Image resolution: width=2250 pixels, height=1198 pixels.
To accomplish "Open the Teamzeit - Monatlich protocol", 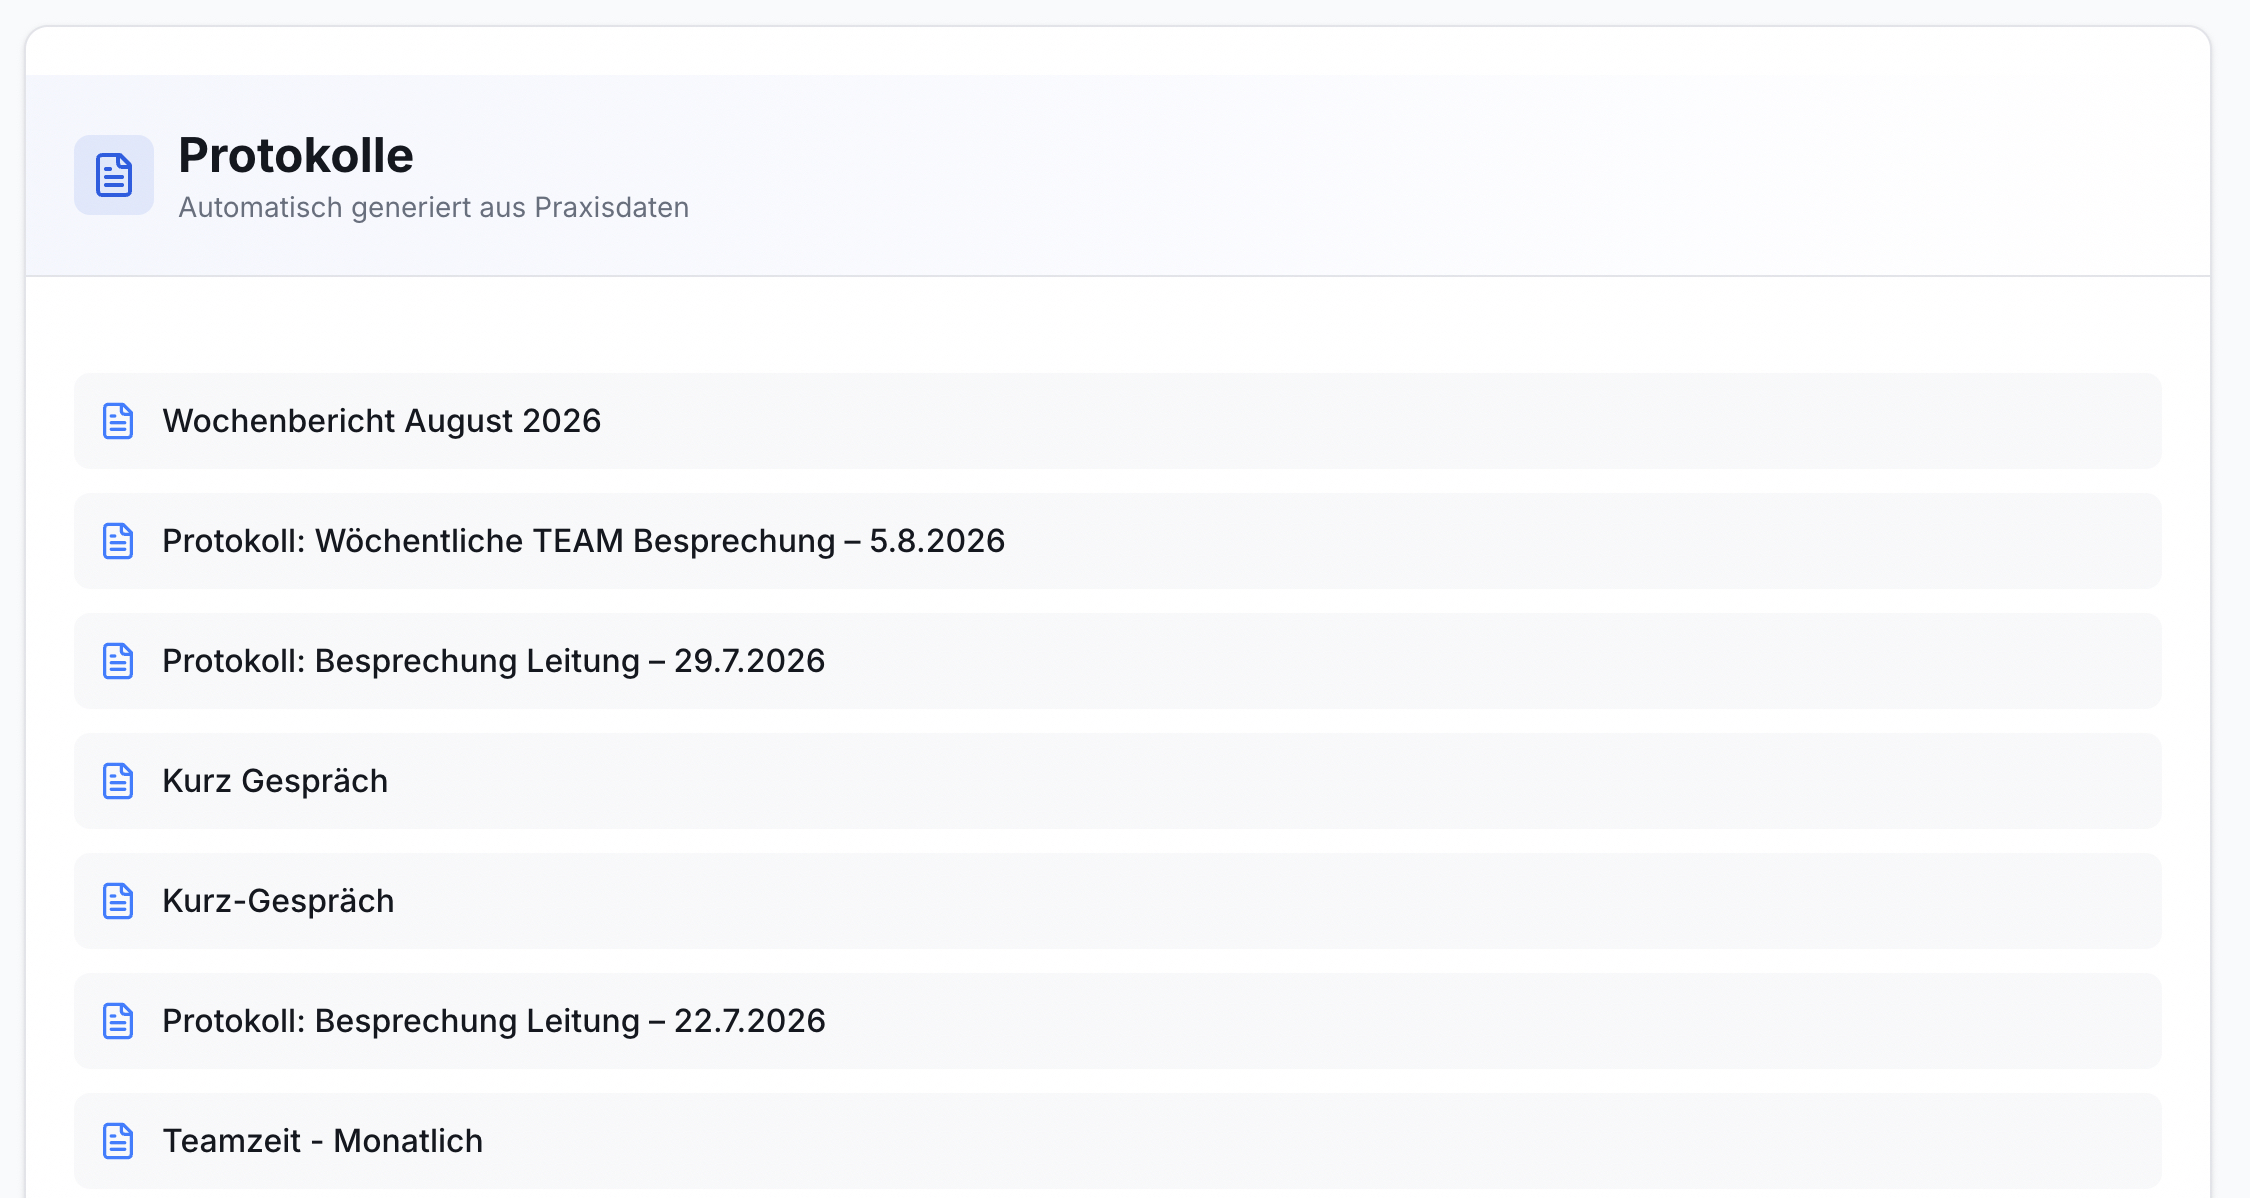I will coord(1118,1141).
